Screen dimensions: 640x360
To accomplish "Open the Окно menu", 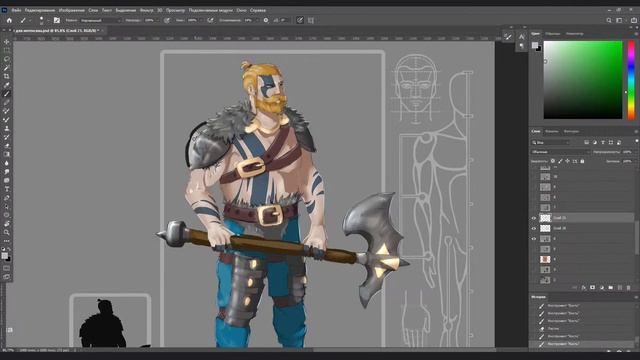I will click(x=241, y=10).
